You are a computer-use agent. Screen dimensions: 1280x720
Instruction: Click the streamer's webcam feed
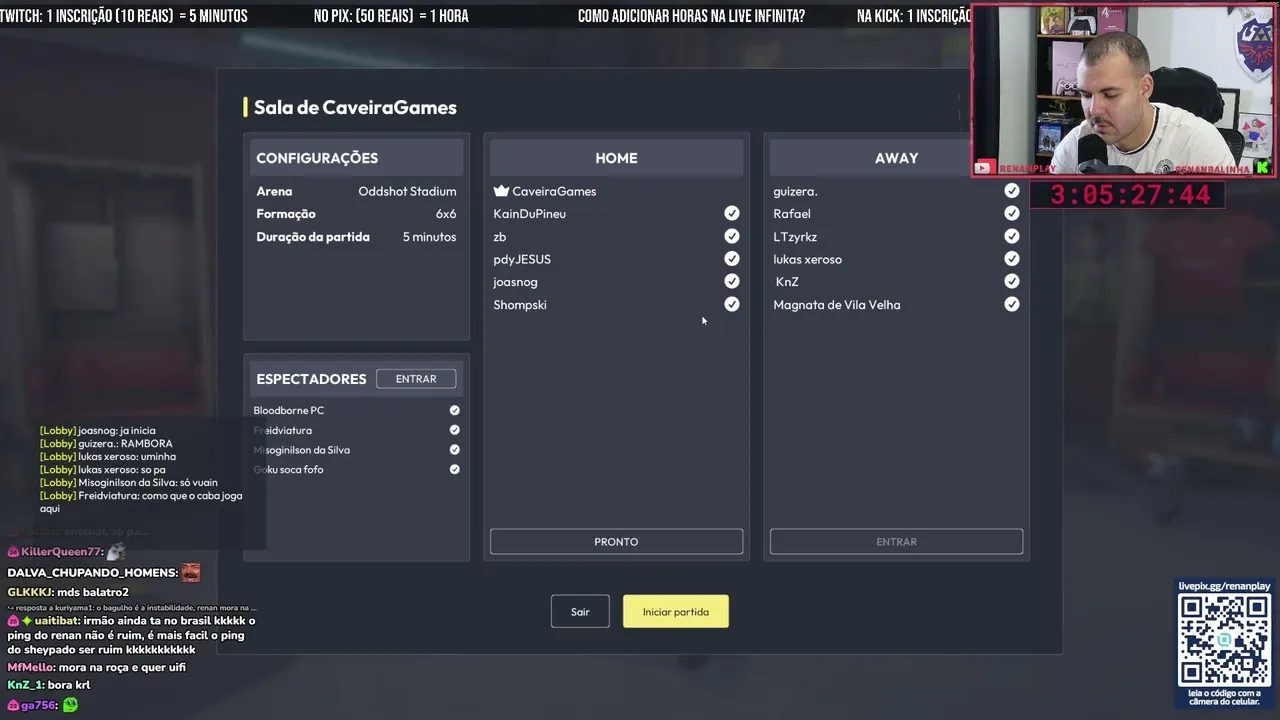click(x=1123, y=90)
